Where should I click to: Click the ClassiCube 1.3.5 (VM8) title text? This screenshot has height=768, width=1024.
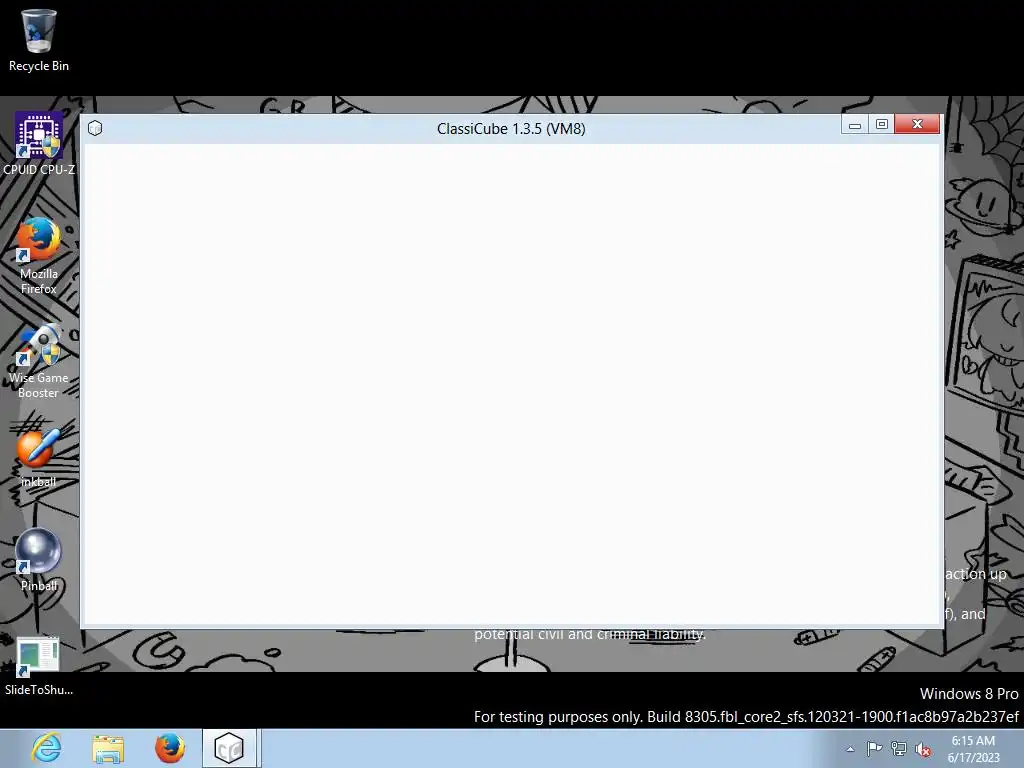pos(511,129)
